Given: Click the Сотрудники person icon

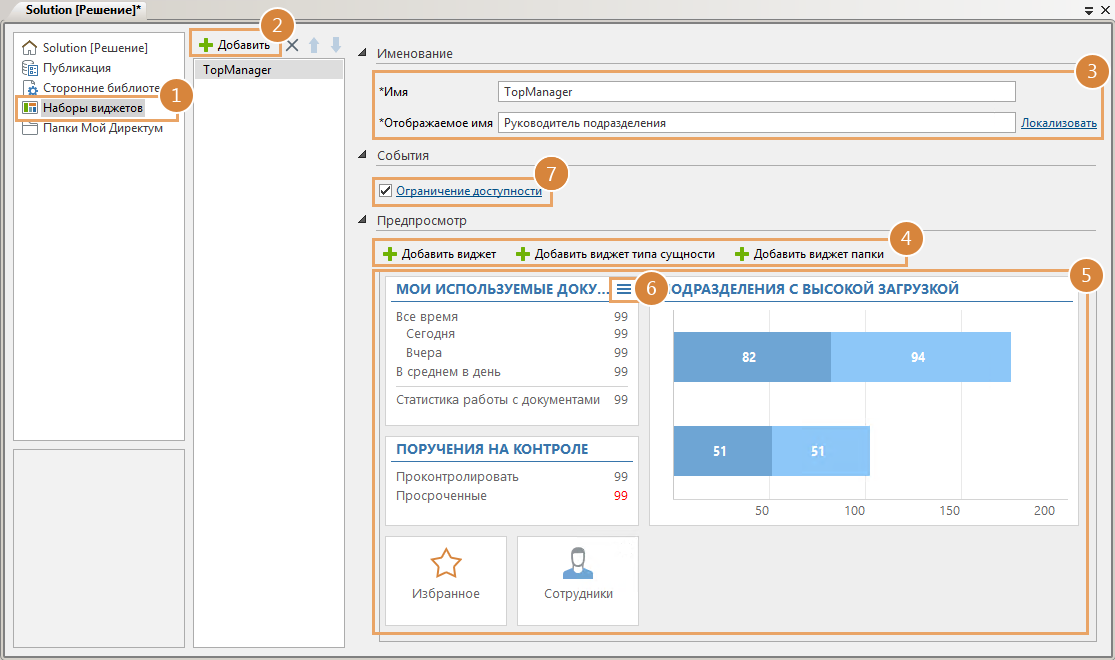Looking at the screenshot, I should [x=578, y=563].
